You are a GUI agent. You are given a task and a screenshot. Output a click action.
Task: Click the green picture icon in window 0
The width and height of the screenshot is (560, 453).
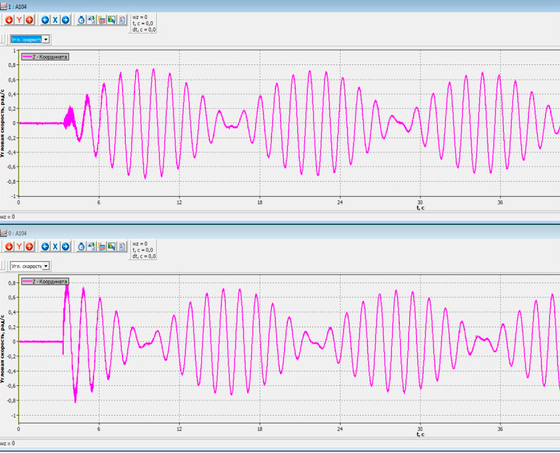point(112,247)
